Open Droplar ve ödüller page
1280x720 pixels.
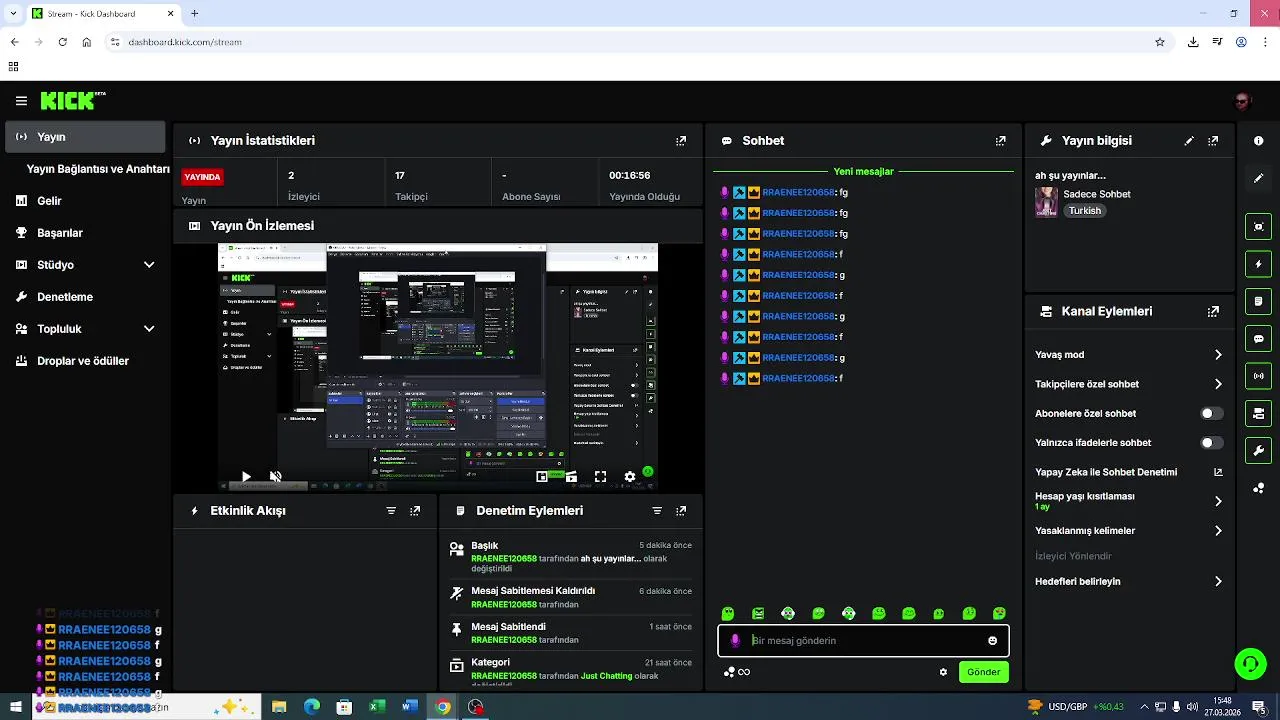pos(85,361)
